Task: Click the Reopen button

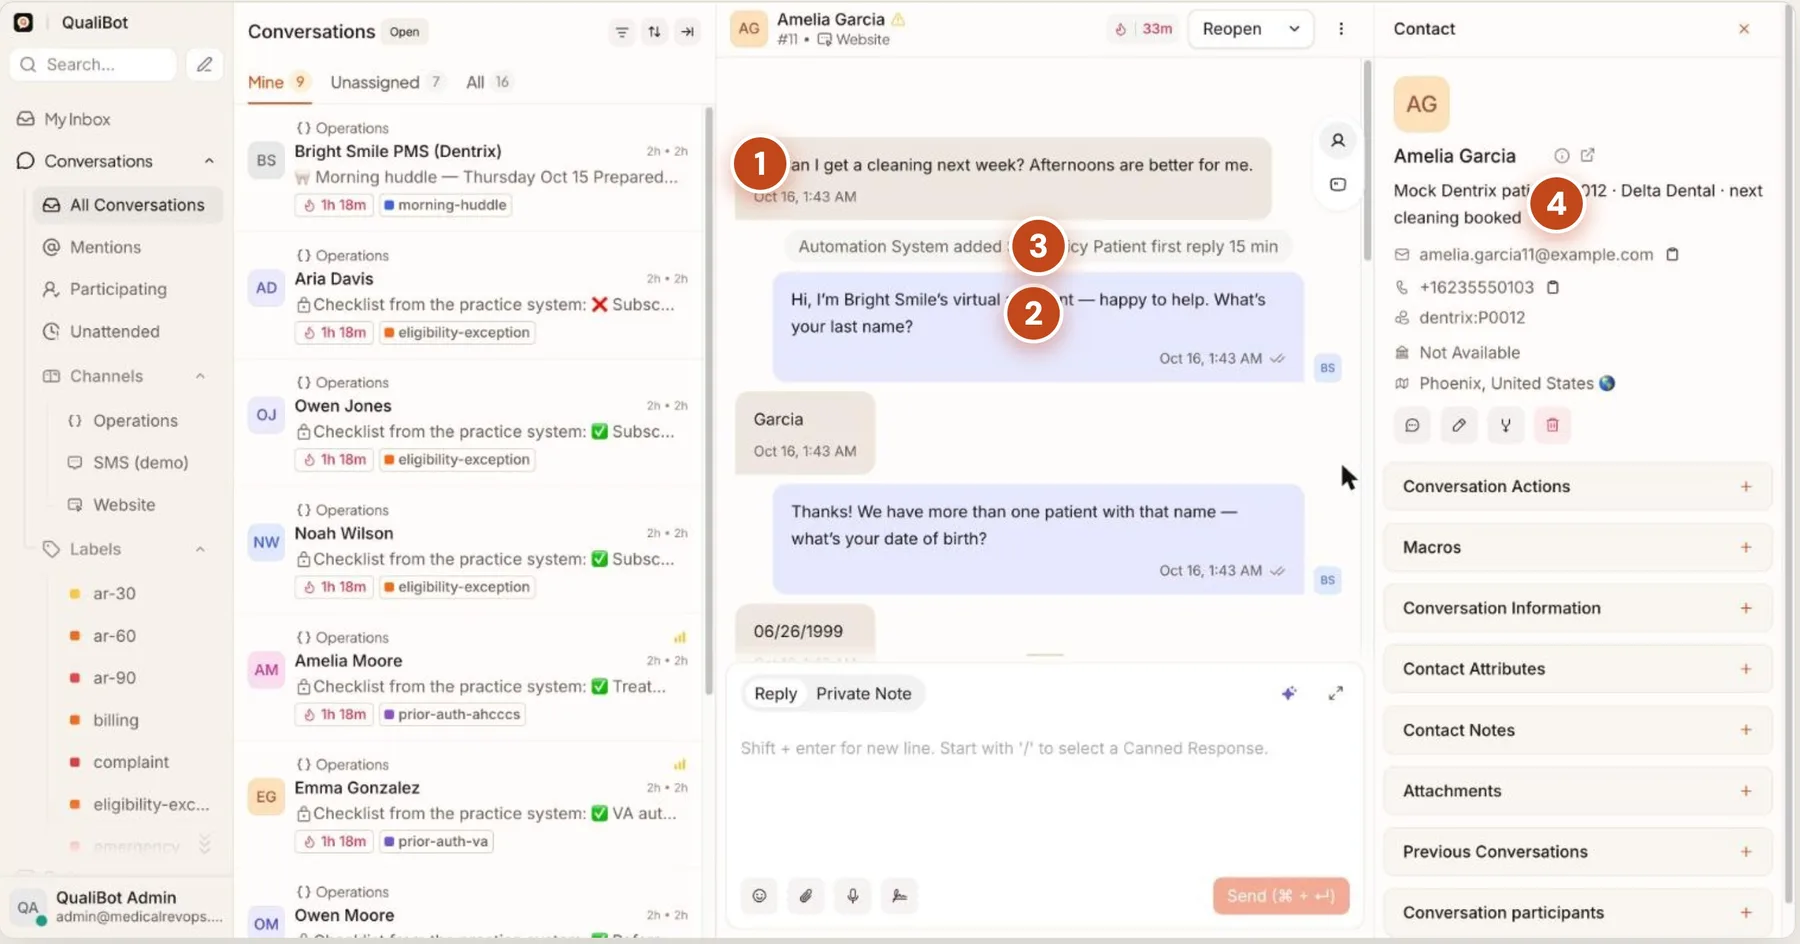Action: pyautogui.click(x=1232, y=29)
